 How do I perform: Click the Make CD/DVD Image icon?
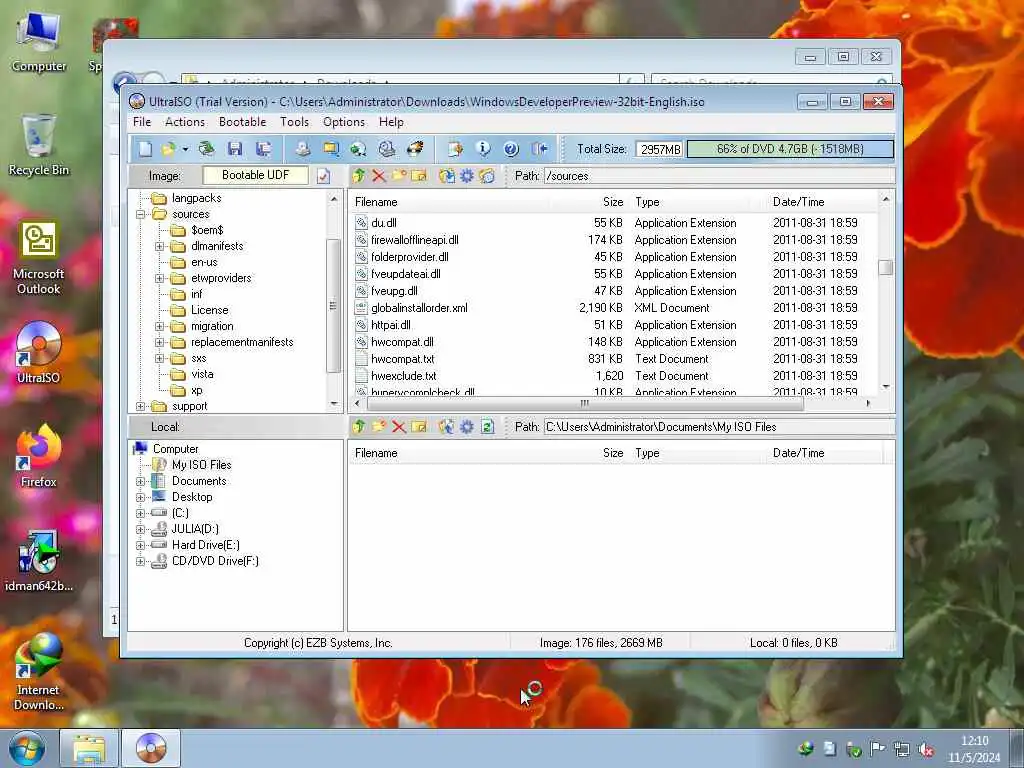(x=302, y=149)
